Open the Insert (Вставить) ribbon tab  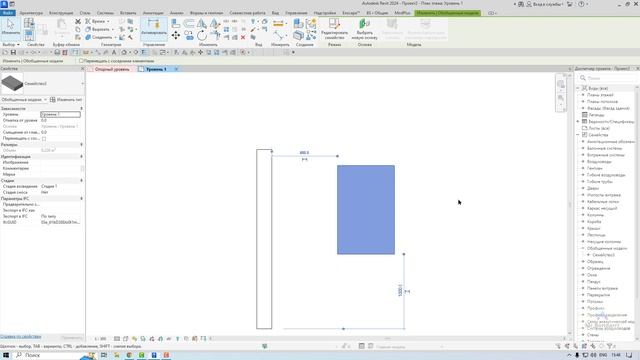128,13
